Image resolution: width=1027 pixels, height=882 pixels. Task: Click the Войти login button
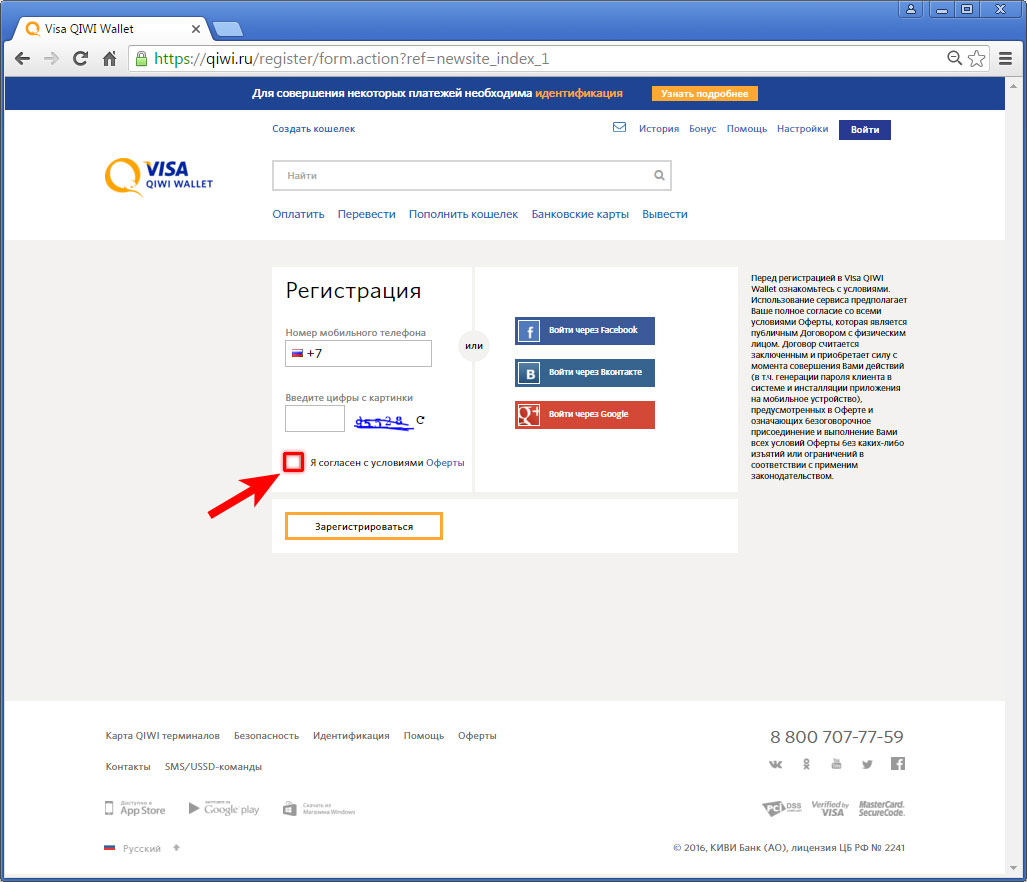point(865,130)
